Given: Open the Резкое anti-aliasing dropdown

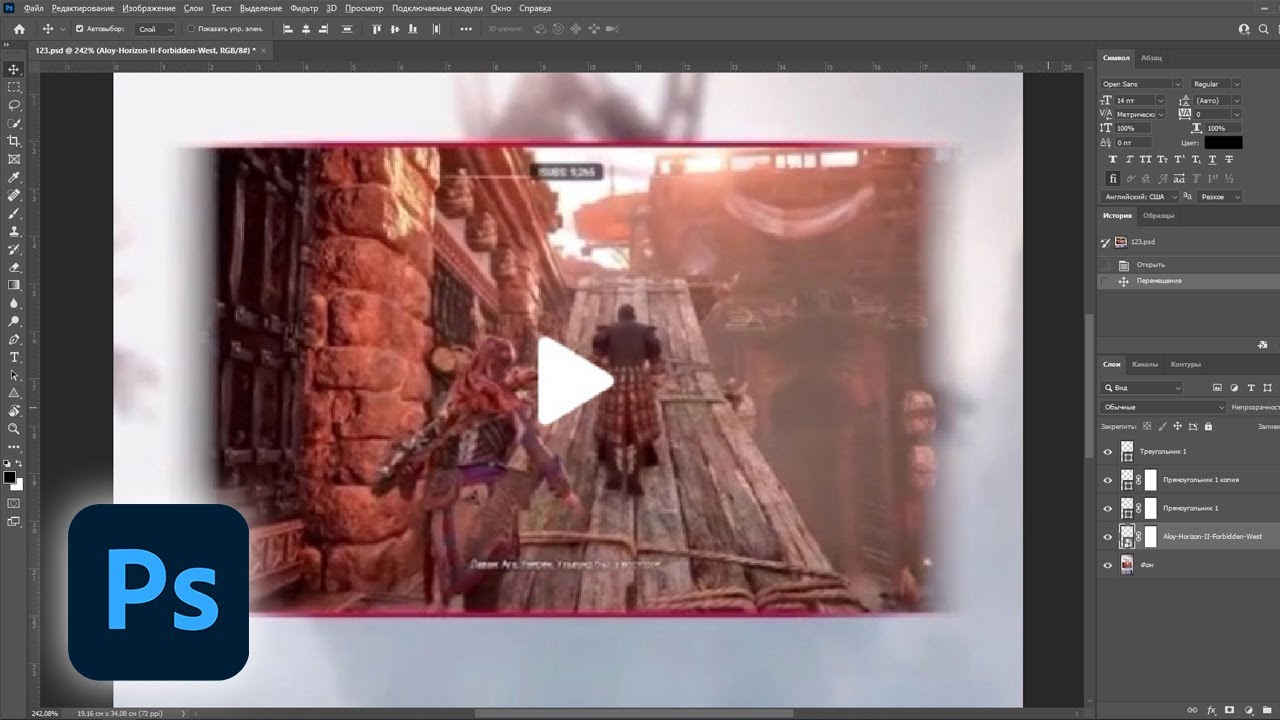Looking at the screenshot, I should [x=1220, y=197].
